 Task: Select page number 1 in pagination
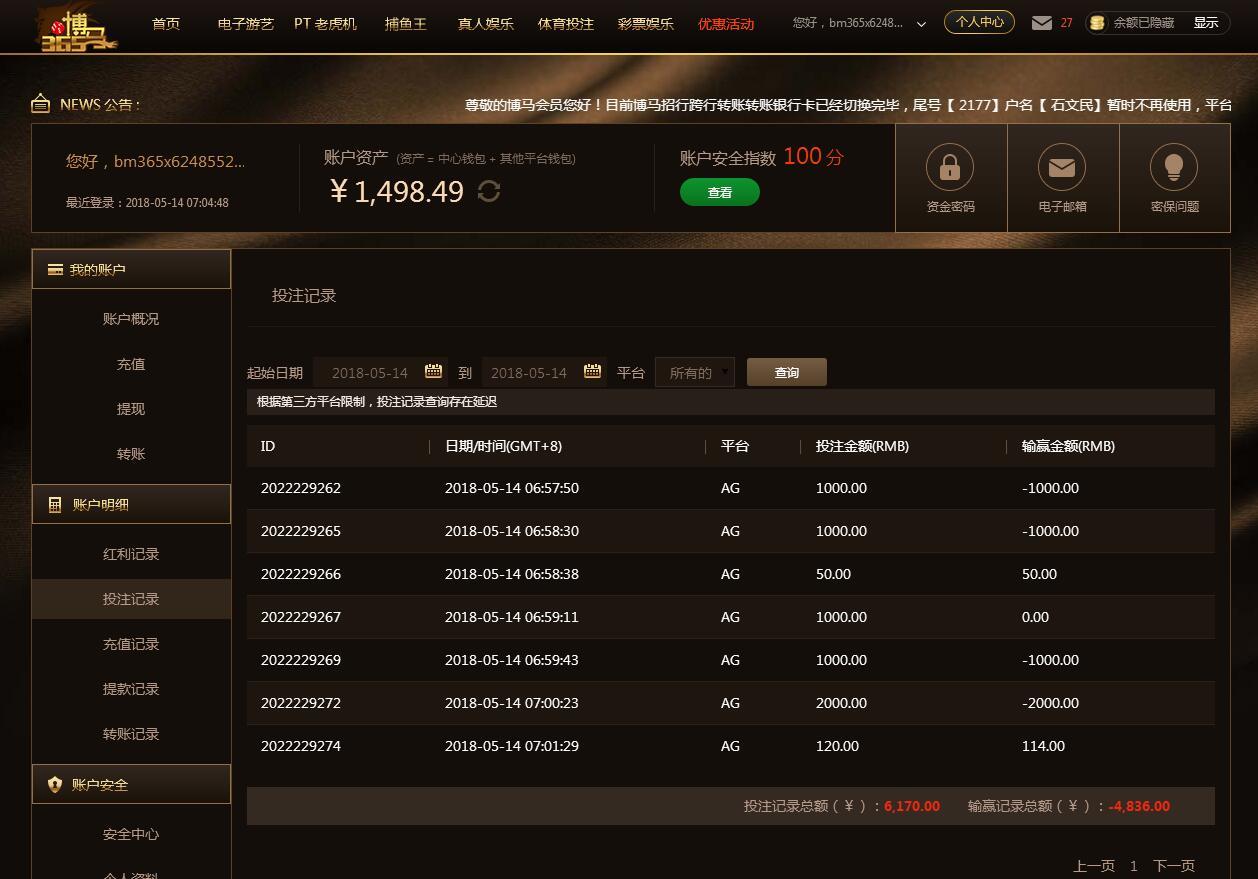(x=1134, y=866)
